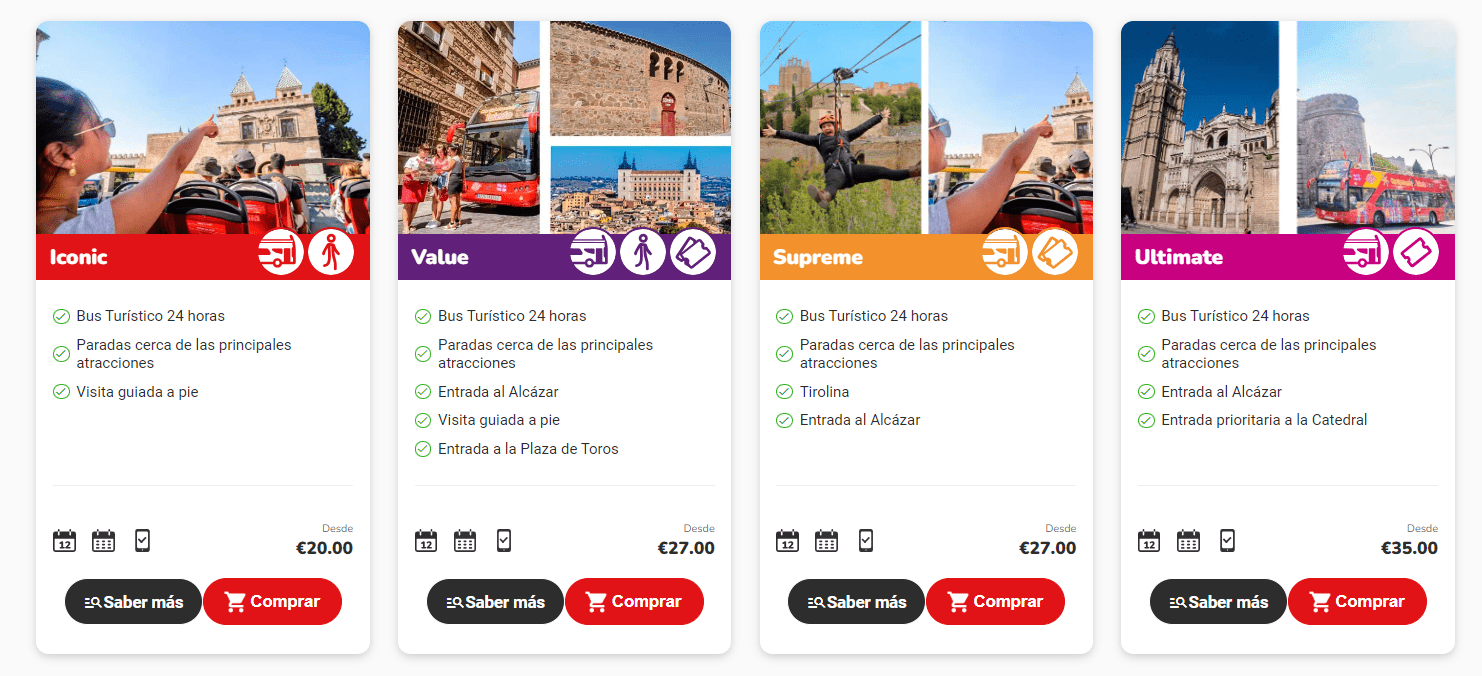Buy the Ultimate ticket with Comprar

1357,601
